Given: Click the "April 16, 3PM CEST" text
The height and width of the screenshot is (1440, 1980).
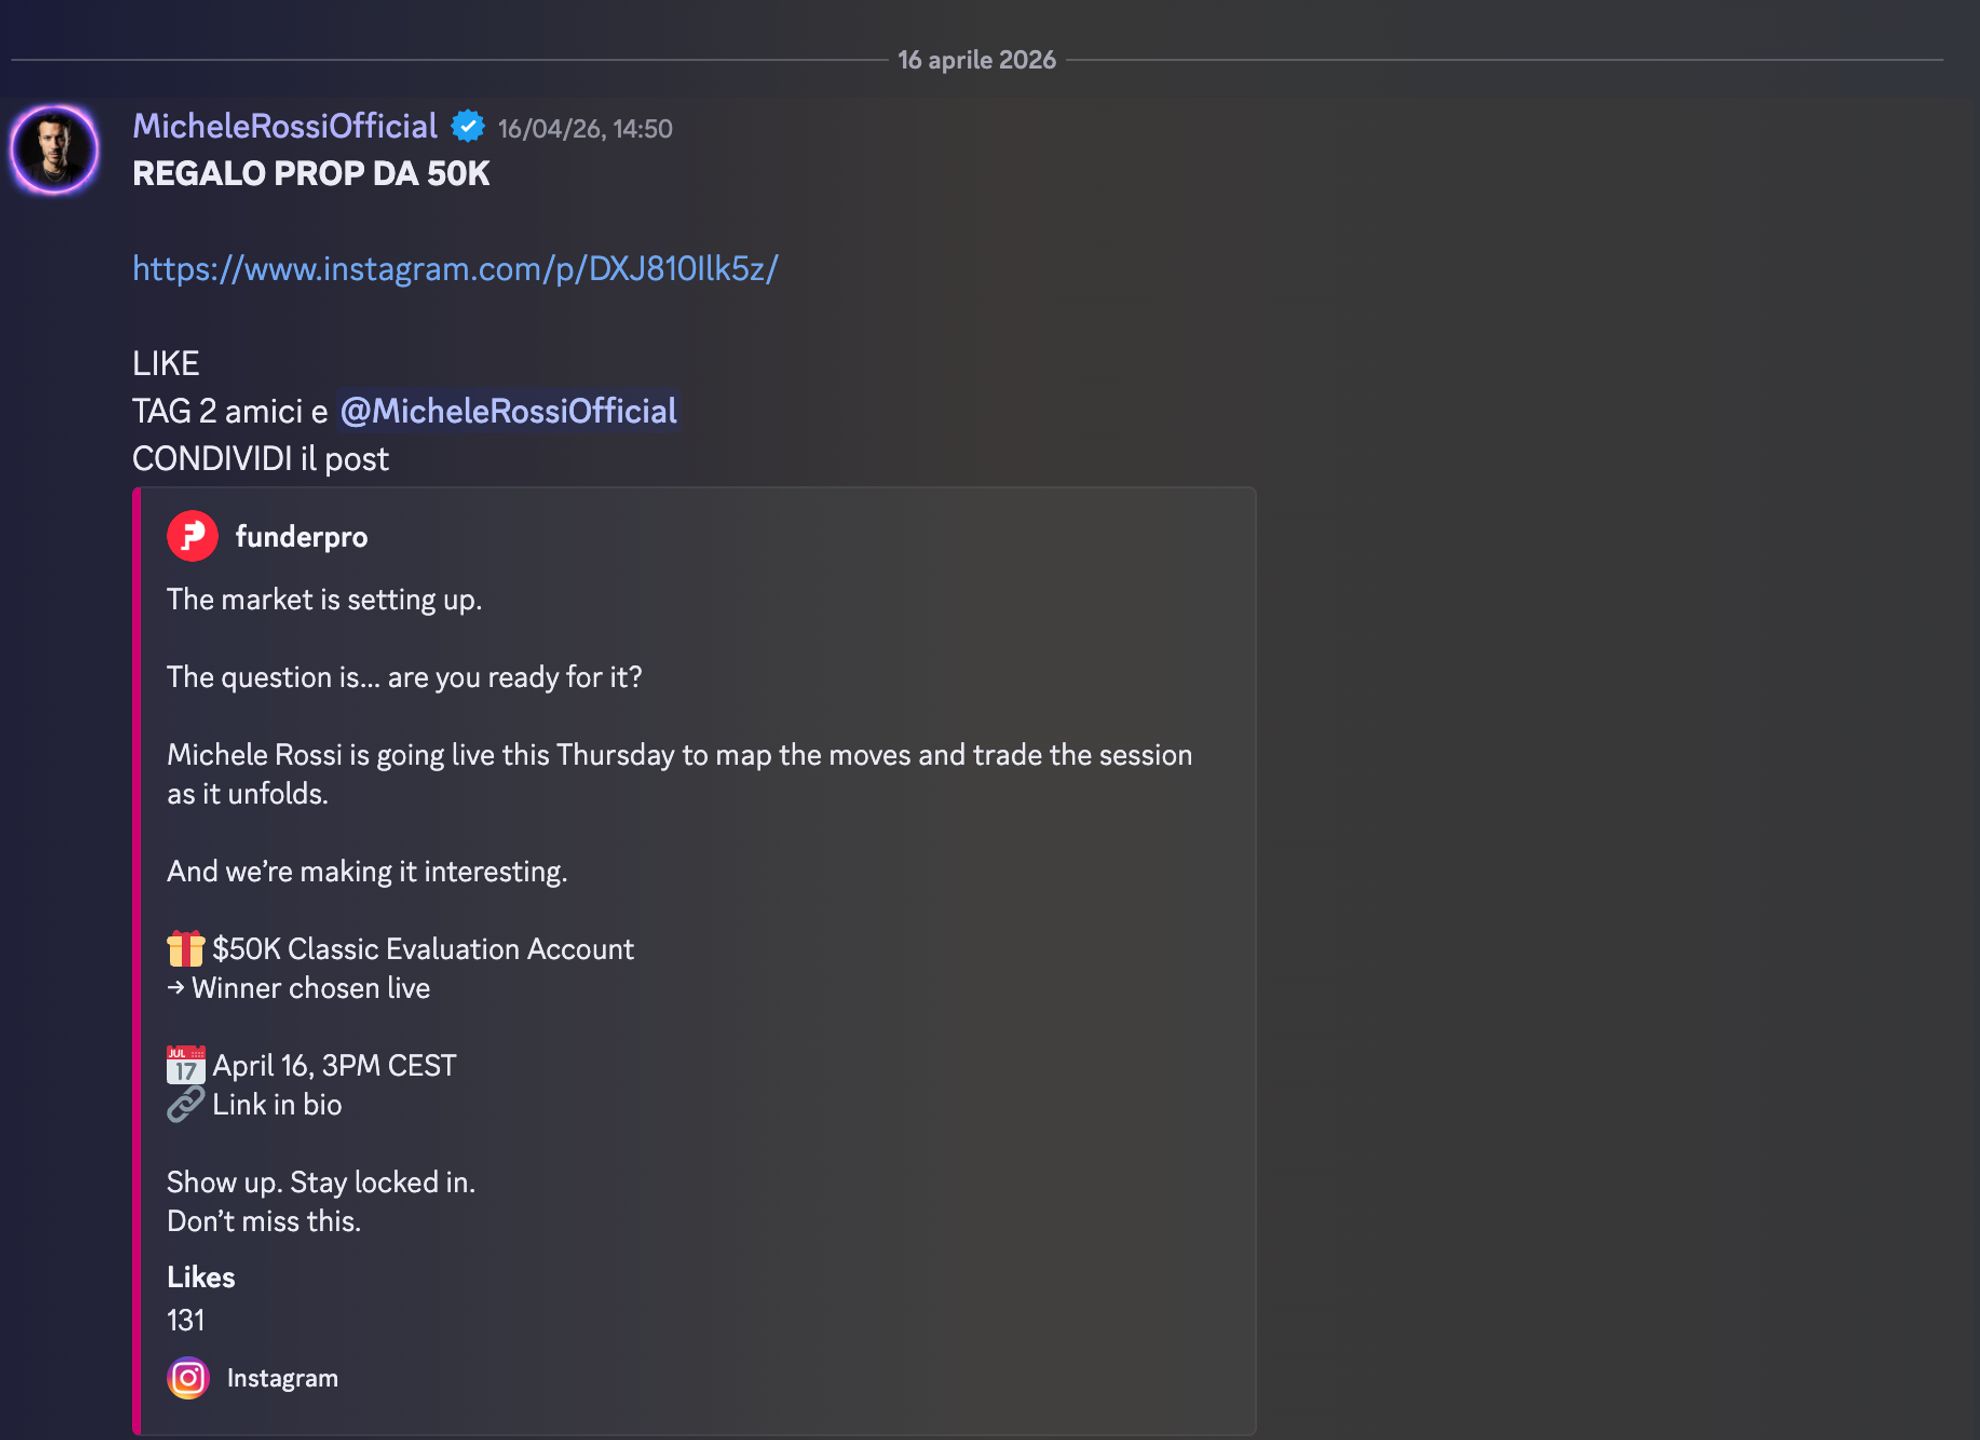Looking at the screenshot, I should [334, 1065].
